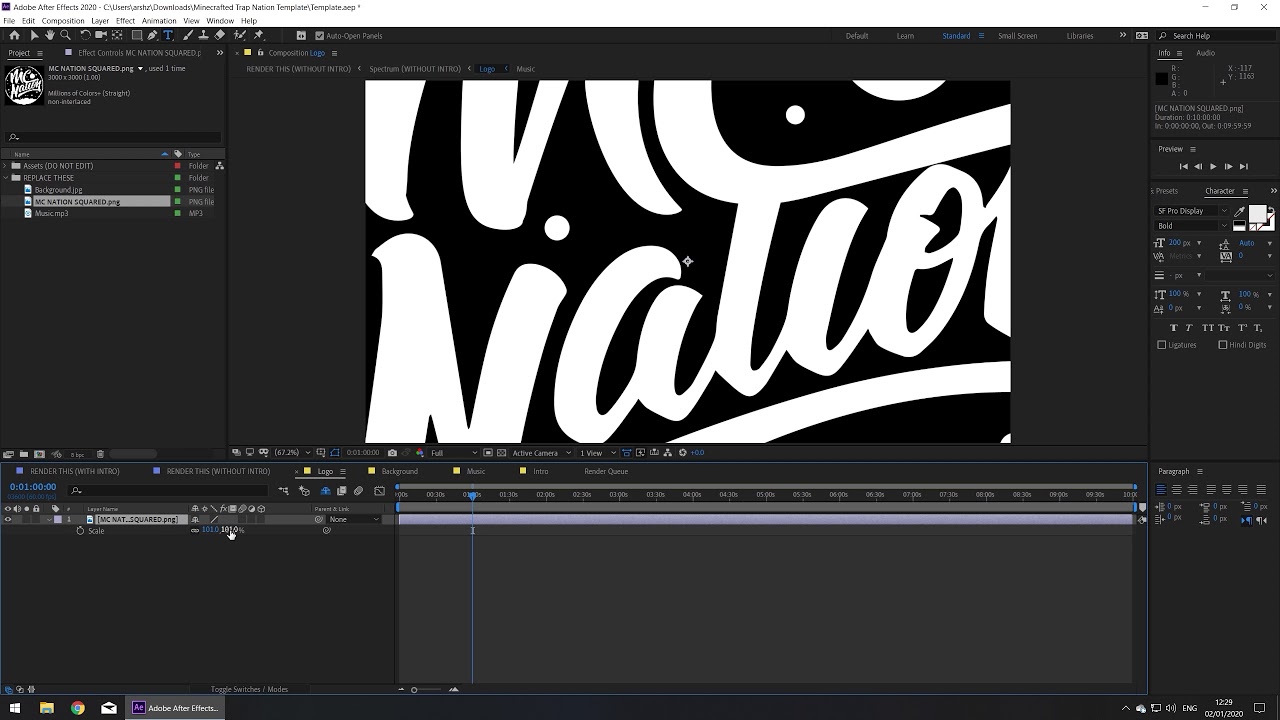Select the Puppet Pin tool
This screenshot has width=1280, height=720.
[259, 35]
